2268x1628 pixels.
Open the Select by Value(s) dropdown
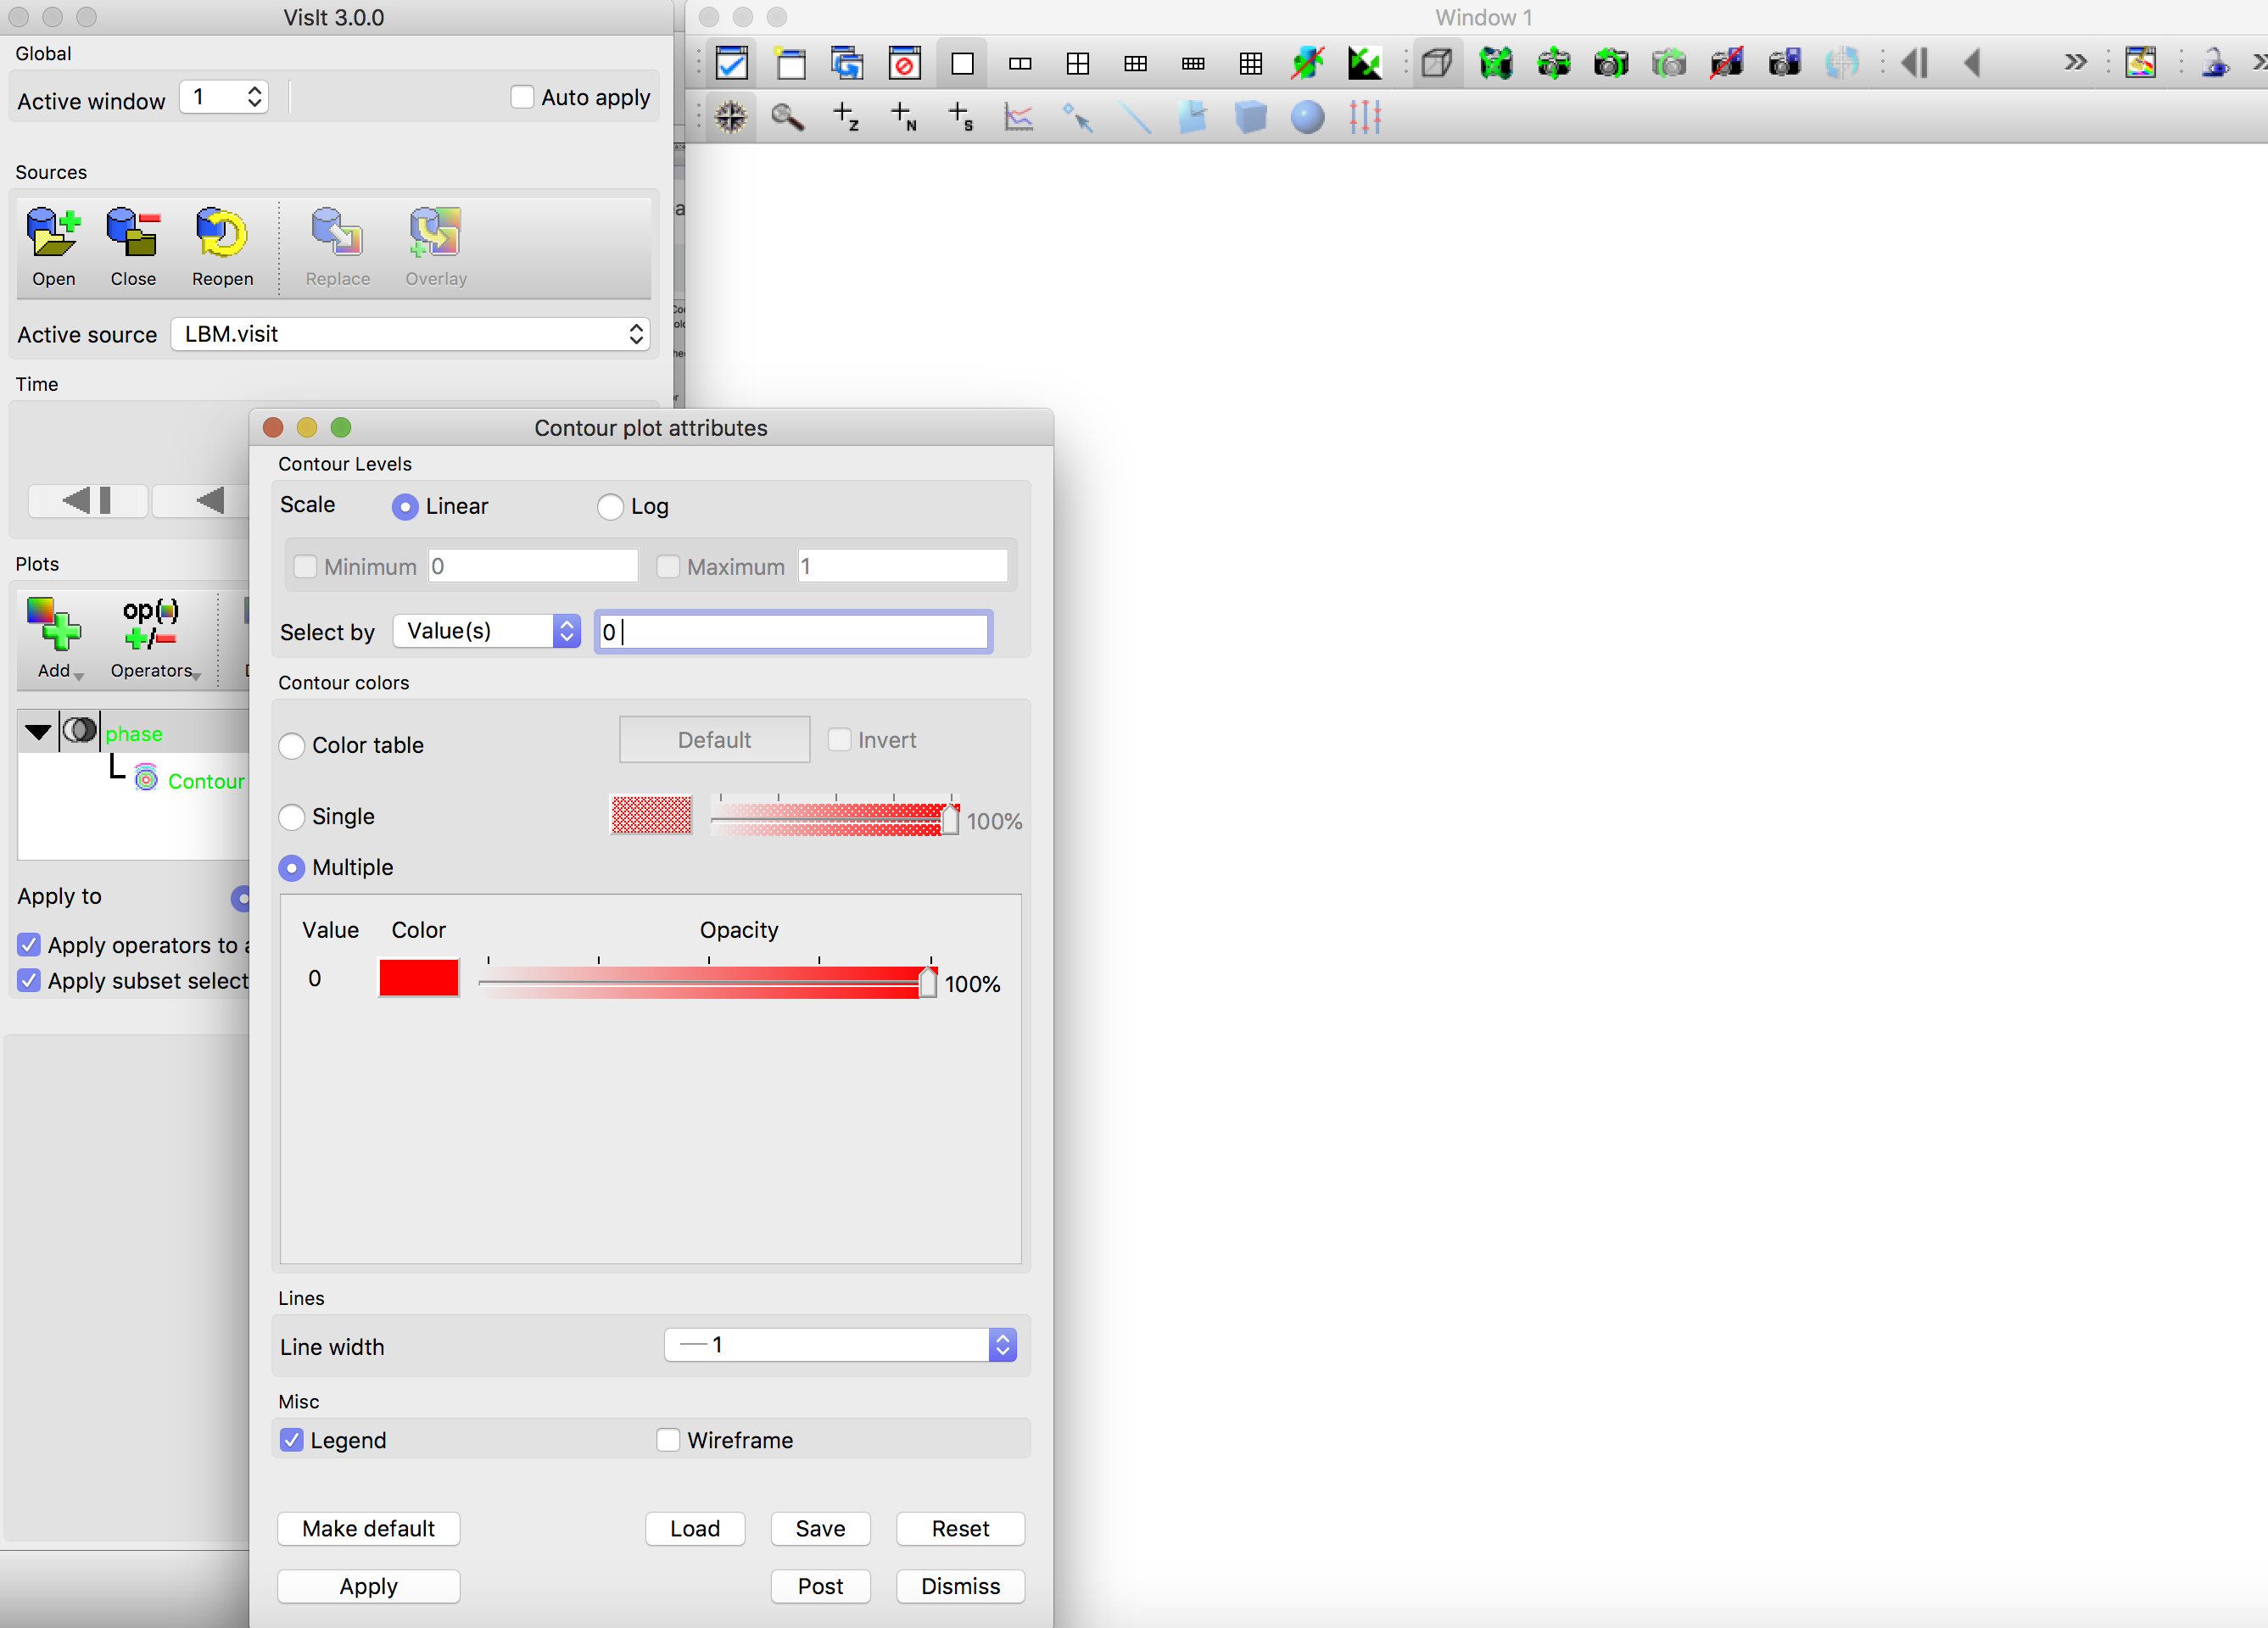[x=487, y=631]
